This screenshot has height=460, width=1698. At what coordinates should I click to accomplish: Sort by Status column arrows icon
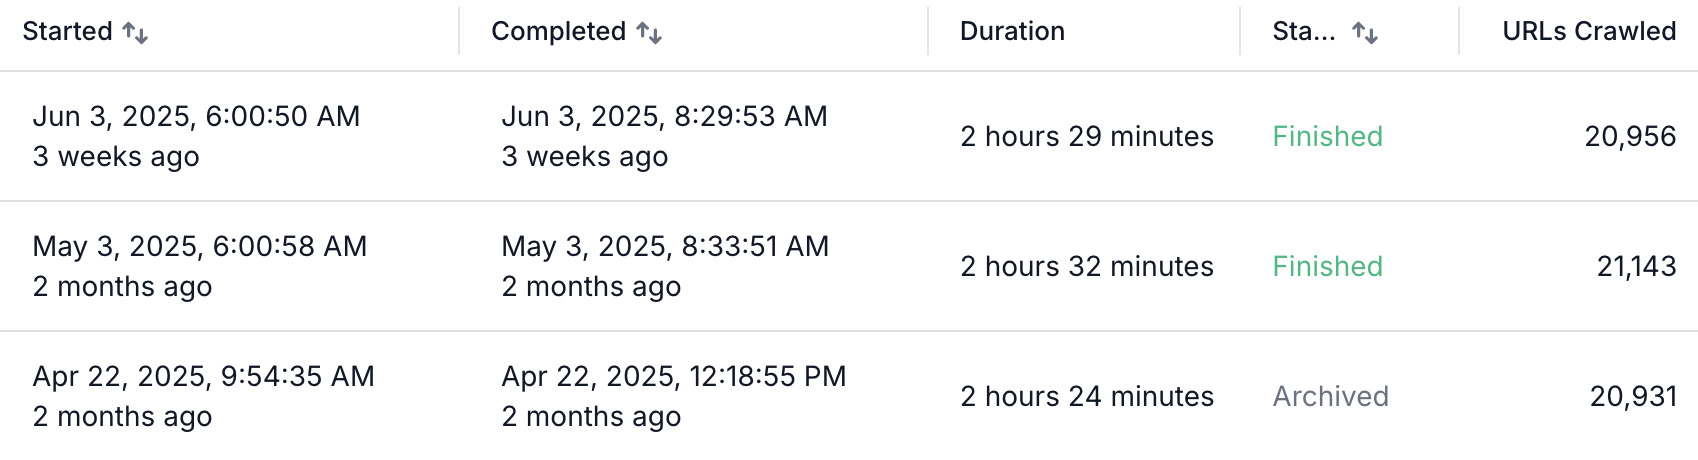[x=1365, y=33]
